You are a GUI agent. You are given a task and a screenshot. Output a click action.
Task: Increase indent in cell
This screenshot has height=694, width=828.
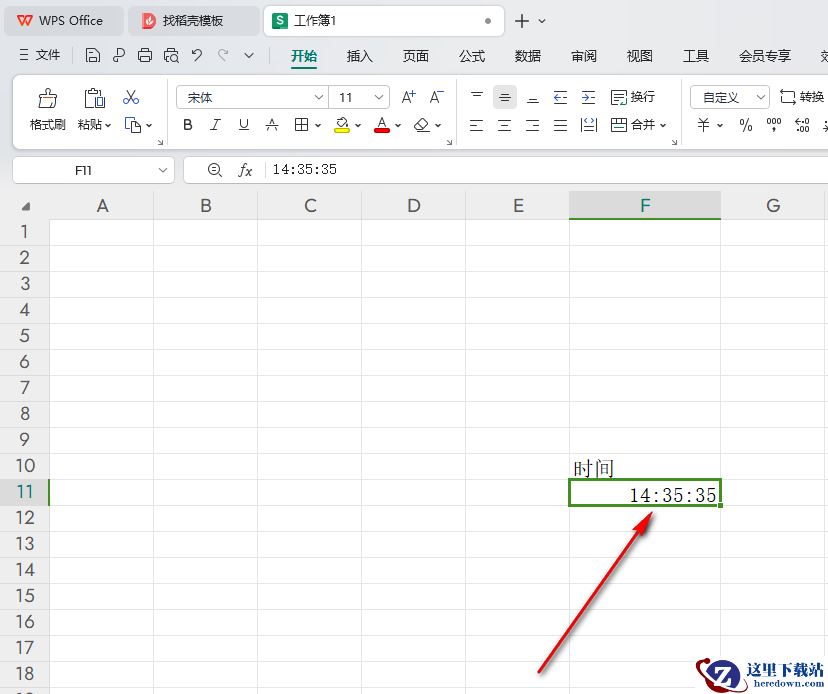pyautogui.click(x=588, y=97)
